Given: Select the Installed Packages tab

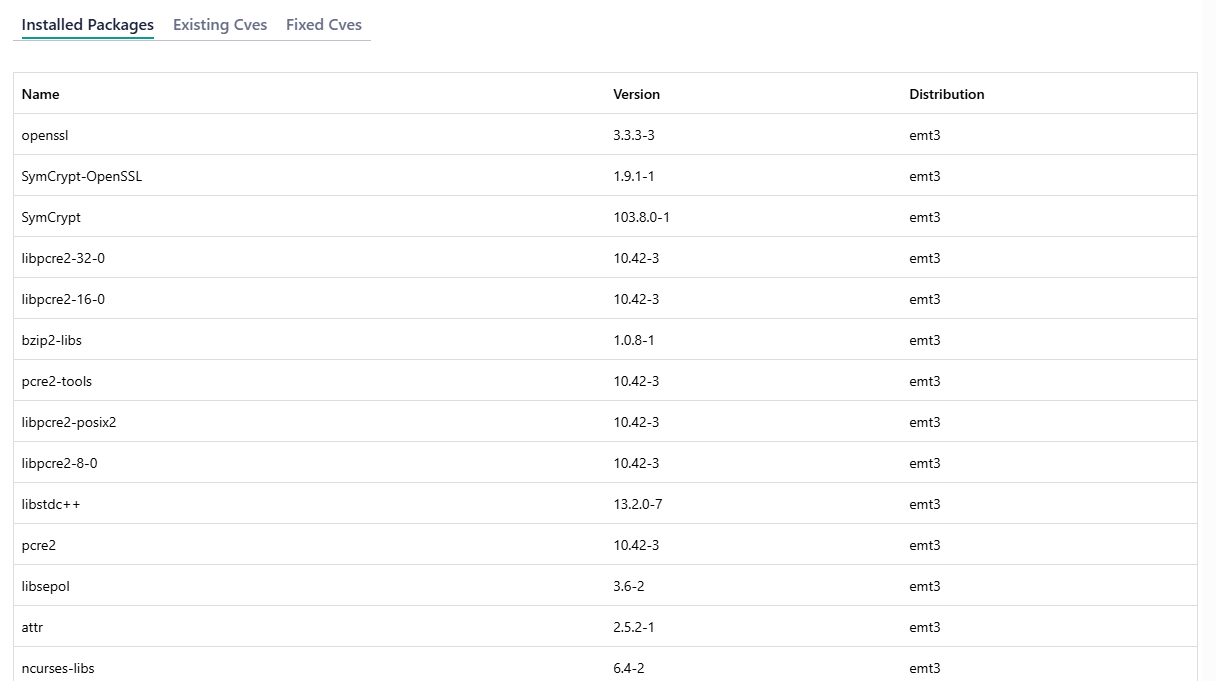Looking at the screenshot, I should point(87,24).
